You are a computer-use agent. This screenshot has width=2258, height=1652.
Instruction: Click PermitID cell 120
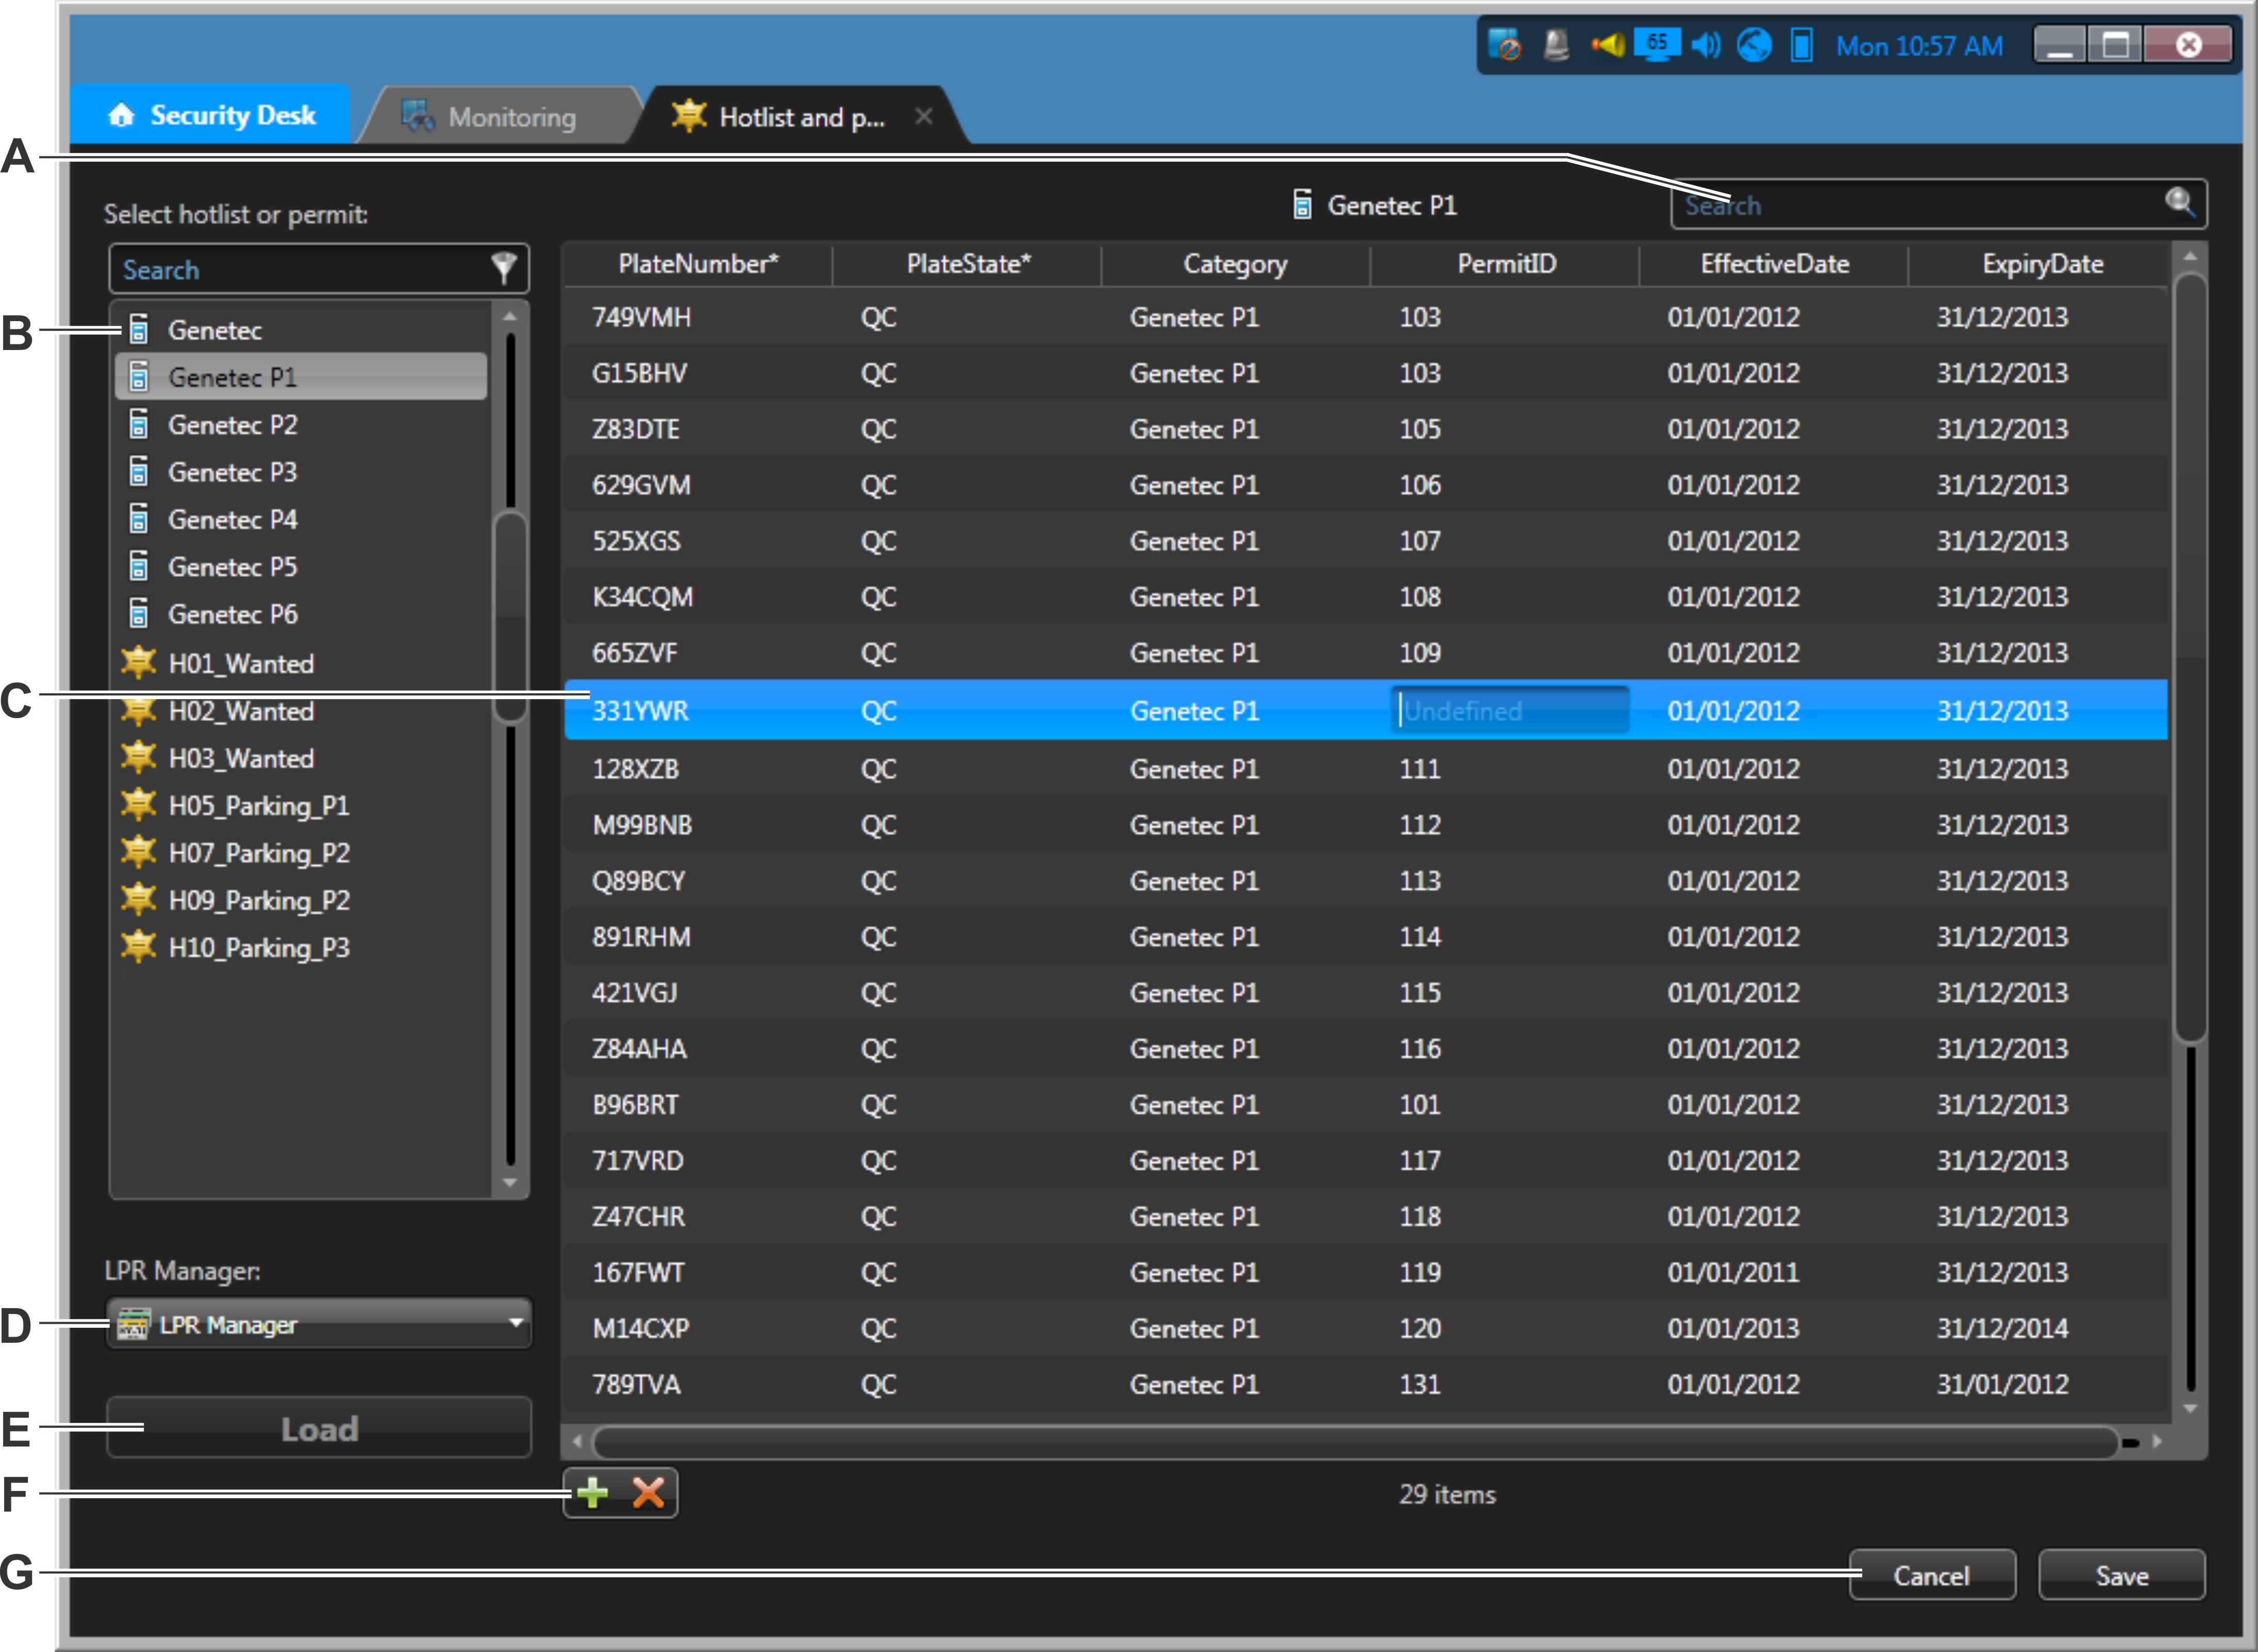[1419, 1328]
